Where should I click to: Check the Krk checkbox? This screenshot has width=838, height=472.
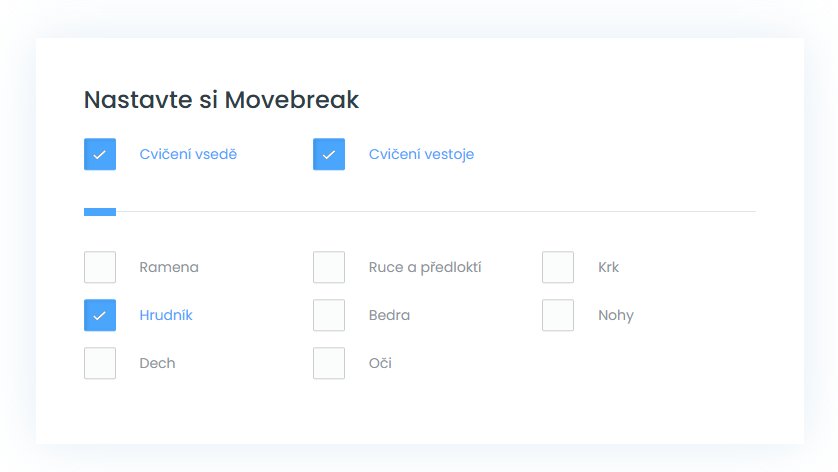[558, 267]
